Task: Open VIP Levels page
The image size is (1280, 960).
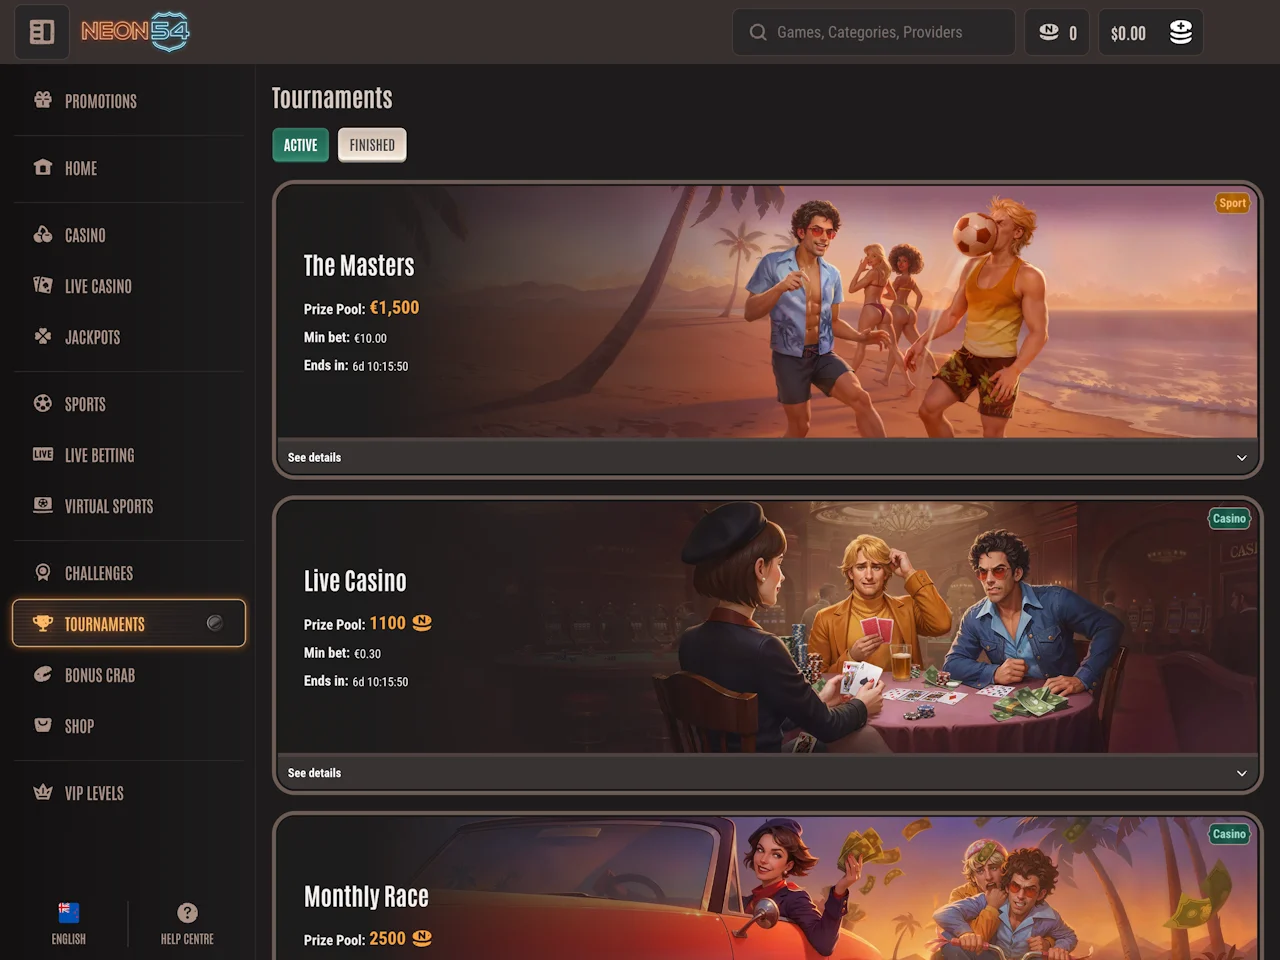Action: pos(94,793)
